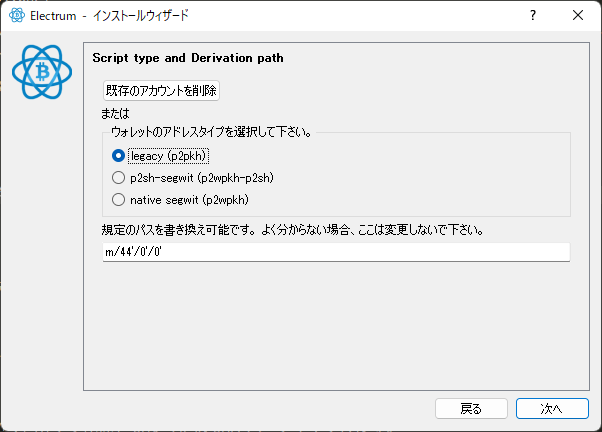Click the 規定のパスを書き換え可能です description text
602x432 pixels.
(294, 230)
